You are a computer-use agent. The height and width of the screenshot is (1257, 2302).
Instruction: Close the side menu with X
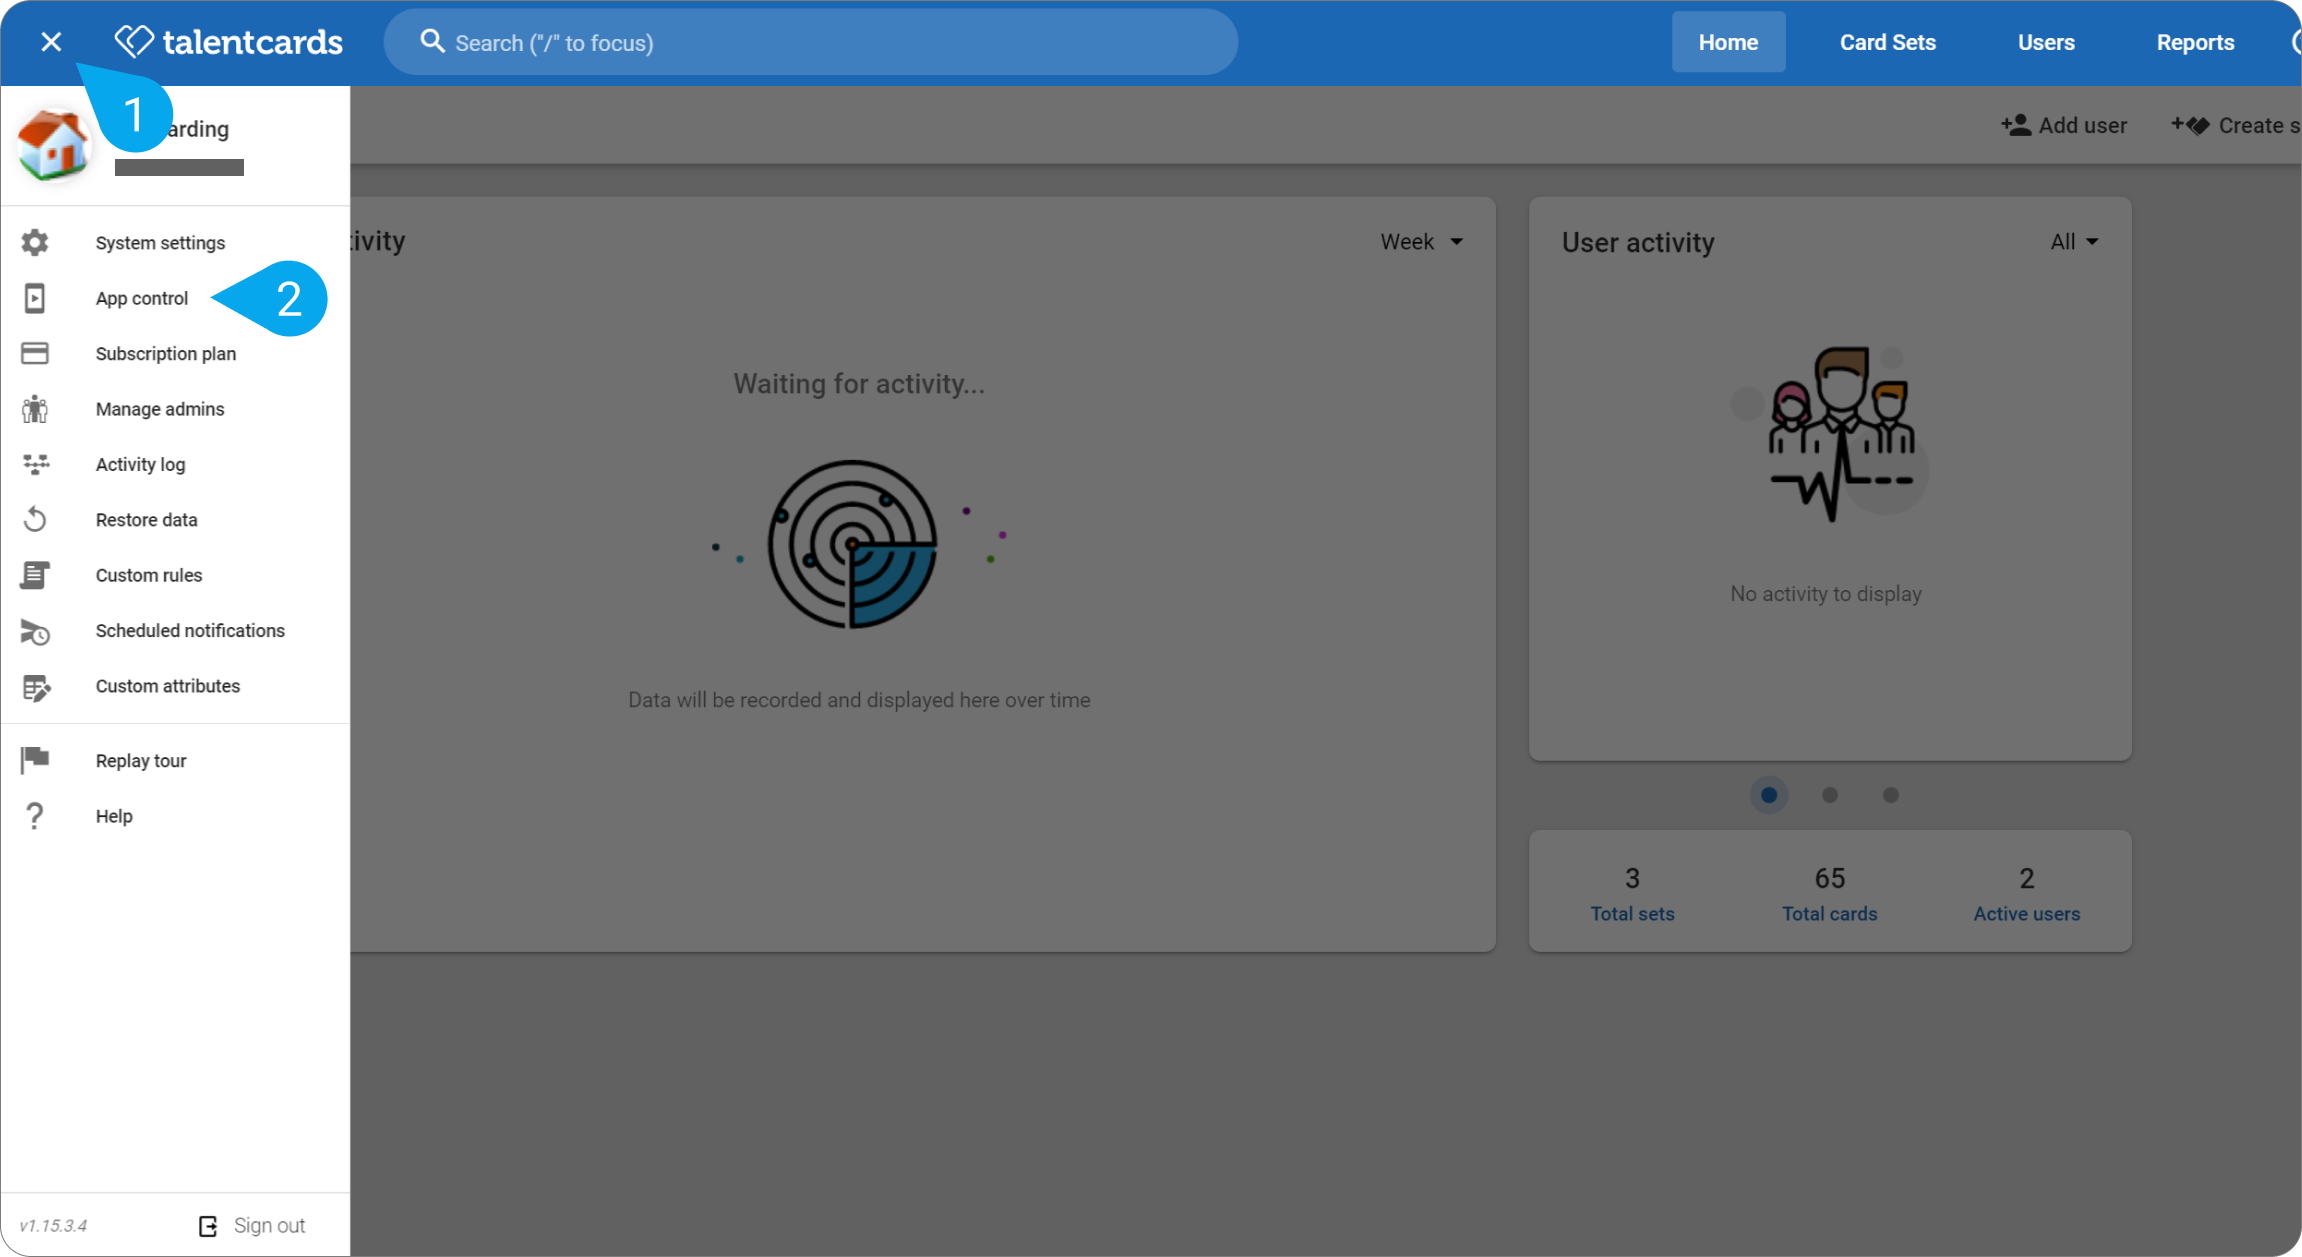(51, 42)
